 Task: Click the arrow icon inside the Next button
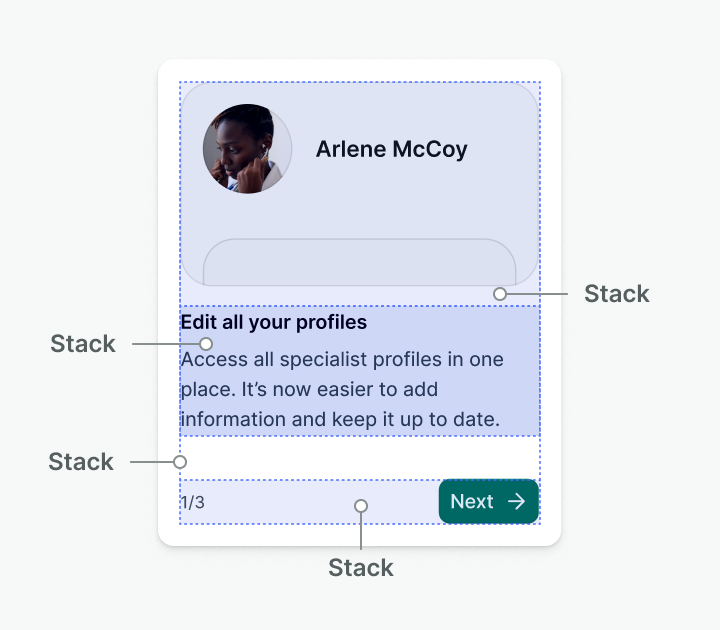tap(516, 502)
